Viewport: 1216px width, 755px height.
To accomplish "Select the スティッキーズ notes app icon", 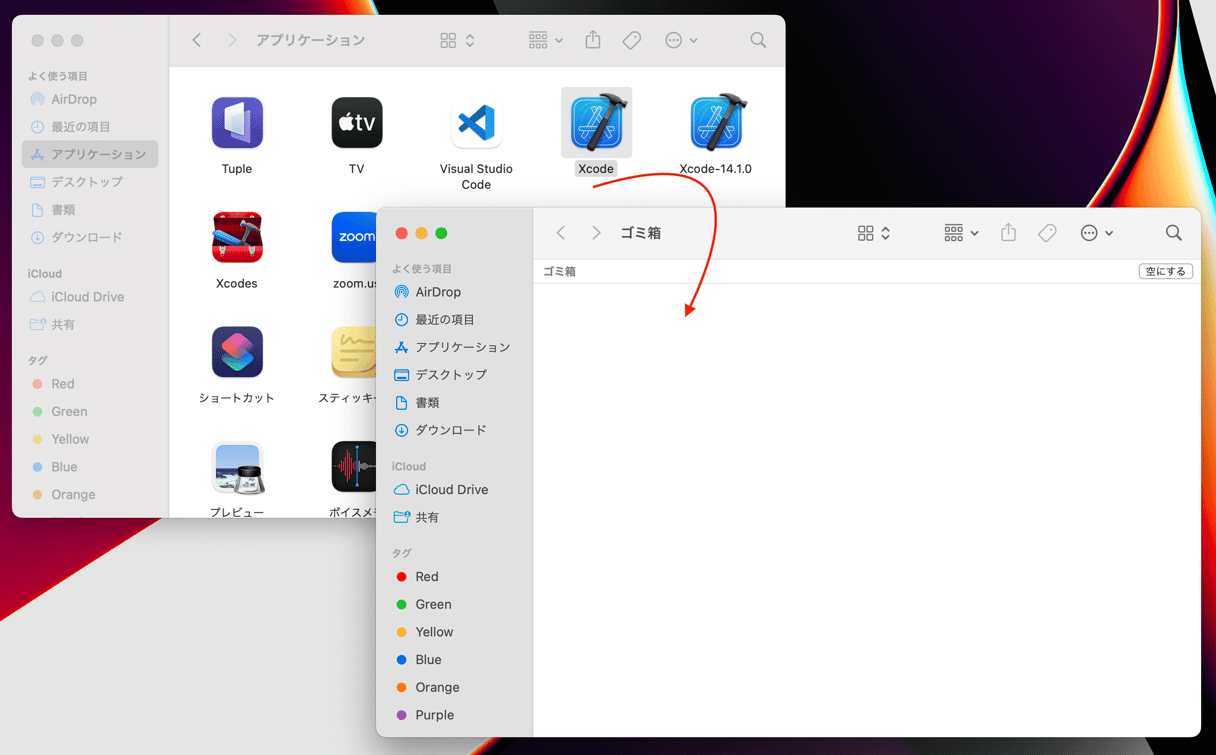I will click(354, 352).
